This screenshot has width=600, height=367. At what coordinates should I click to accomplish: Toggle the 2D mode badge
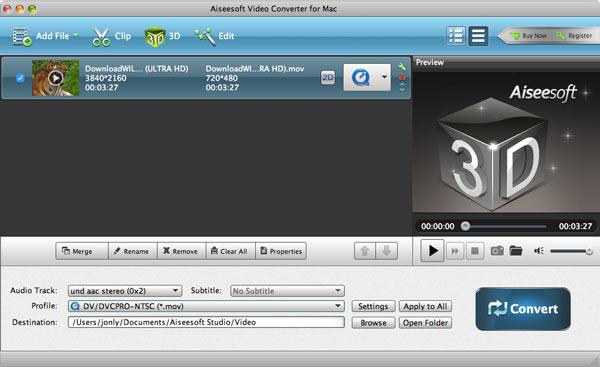tap(328, 78)
